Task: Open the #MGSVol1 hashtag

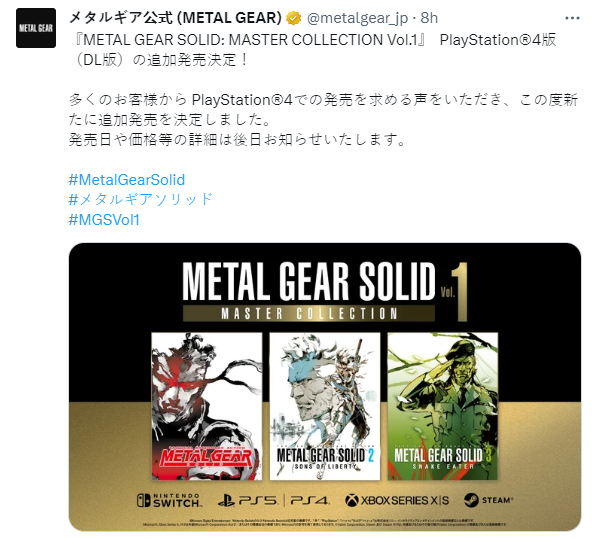Action: coord(104,220)
